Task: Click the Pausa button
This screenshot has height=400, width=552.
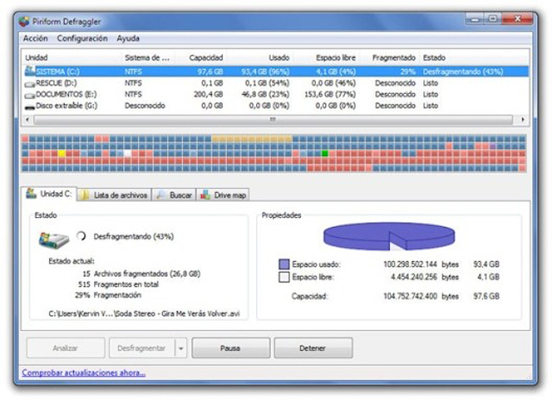Action: [x=231, y=348]
